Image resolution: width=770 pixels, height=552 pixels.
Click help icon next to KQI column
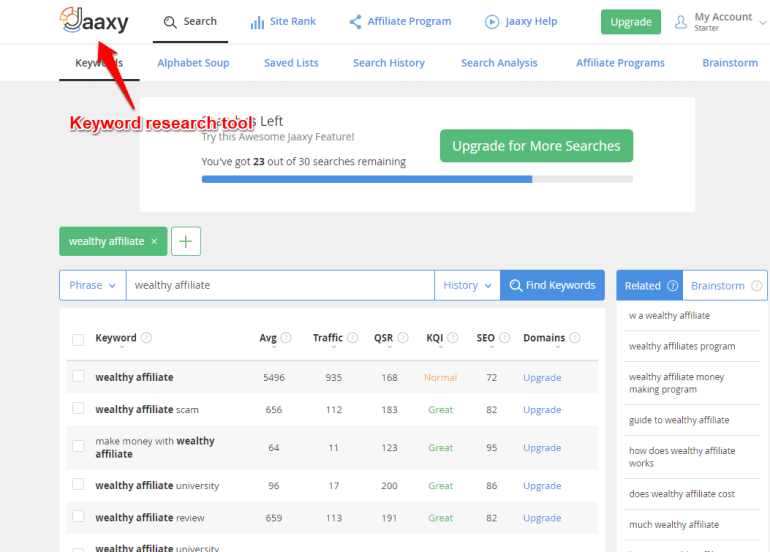pyautogui.click(x=453, y=337)
